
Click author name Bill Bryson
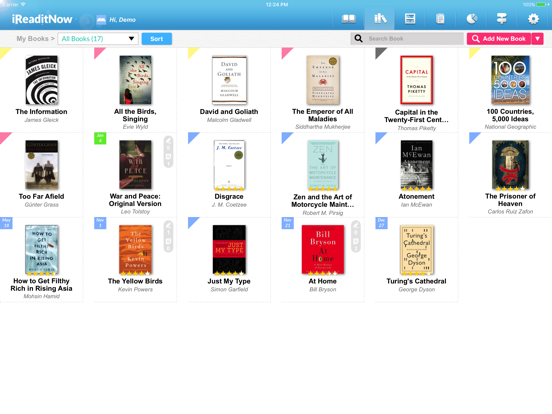323,289
